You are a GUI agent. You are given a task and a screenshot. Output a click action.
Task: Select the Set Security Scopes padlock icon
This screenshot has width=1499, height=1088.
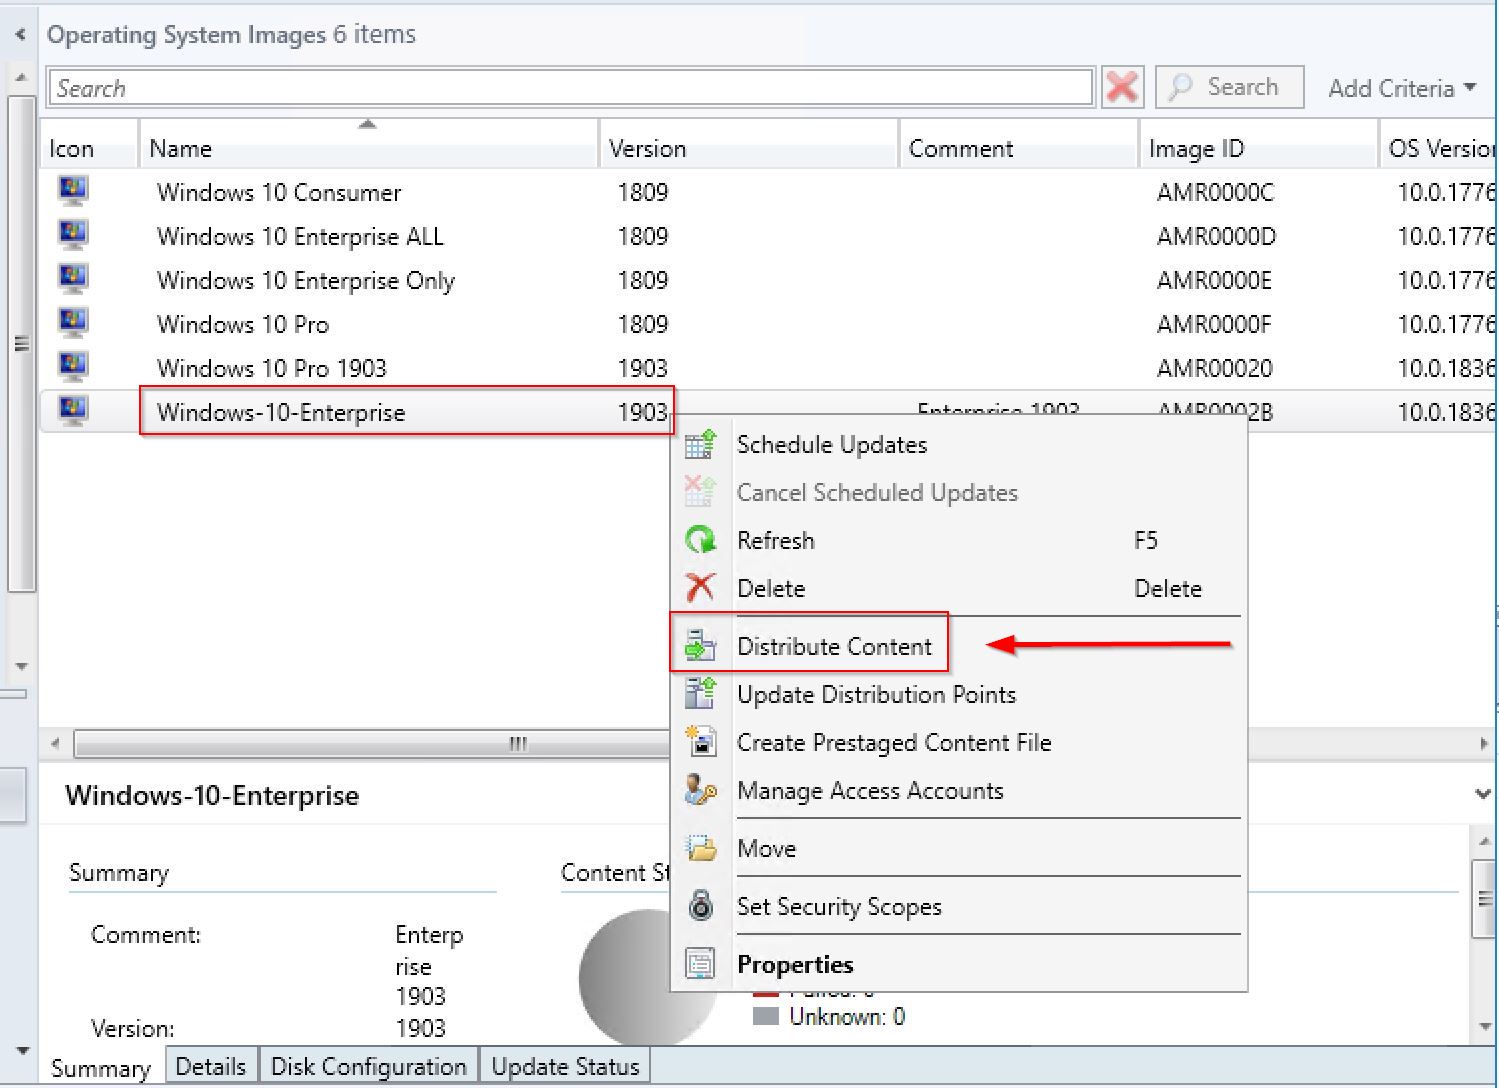pyautogui.click(x=700, y=906)
